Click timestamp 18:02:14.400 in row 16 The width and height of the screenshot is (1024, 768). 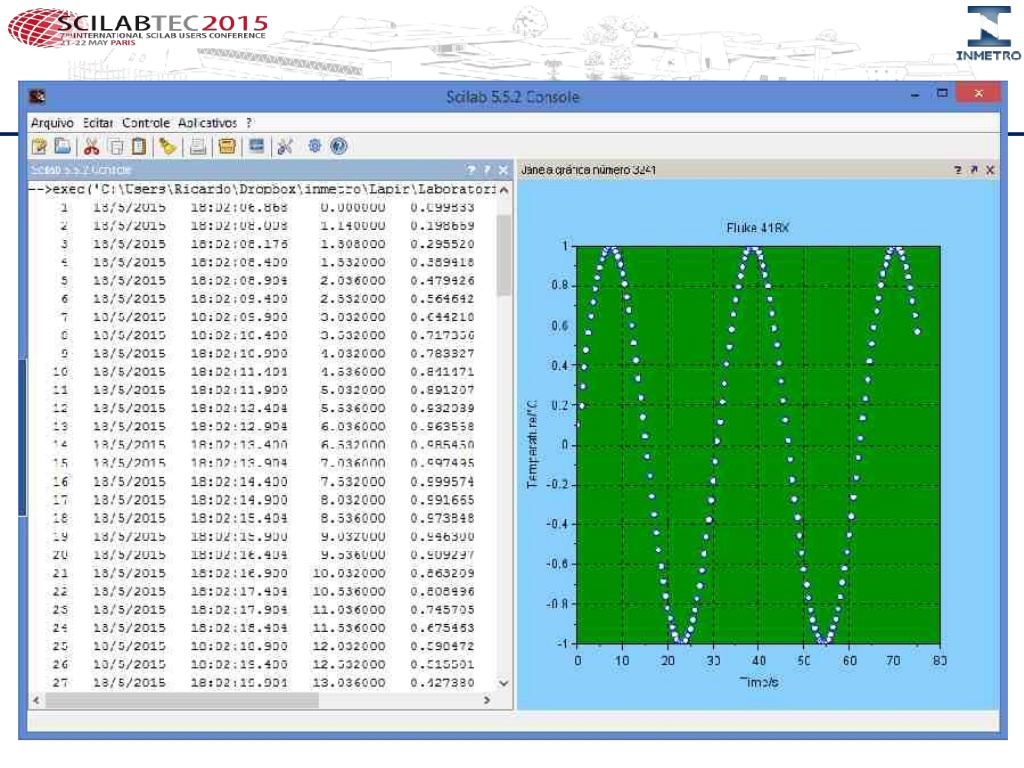tap(239, 482)
